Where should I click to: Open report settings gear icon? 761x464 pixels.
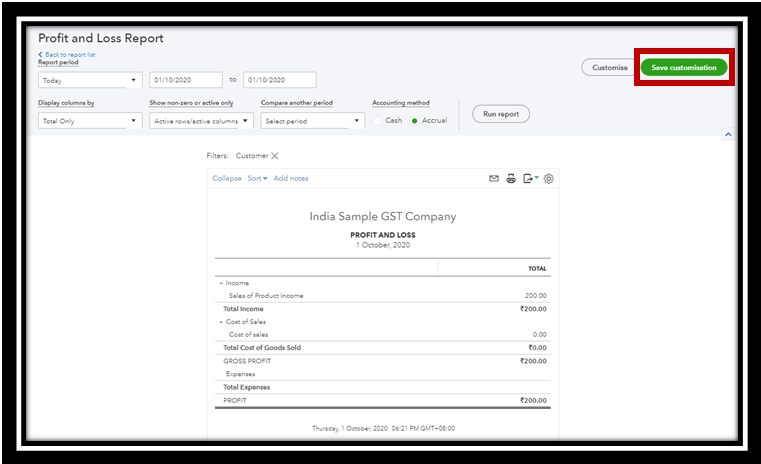point(549,179)
